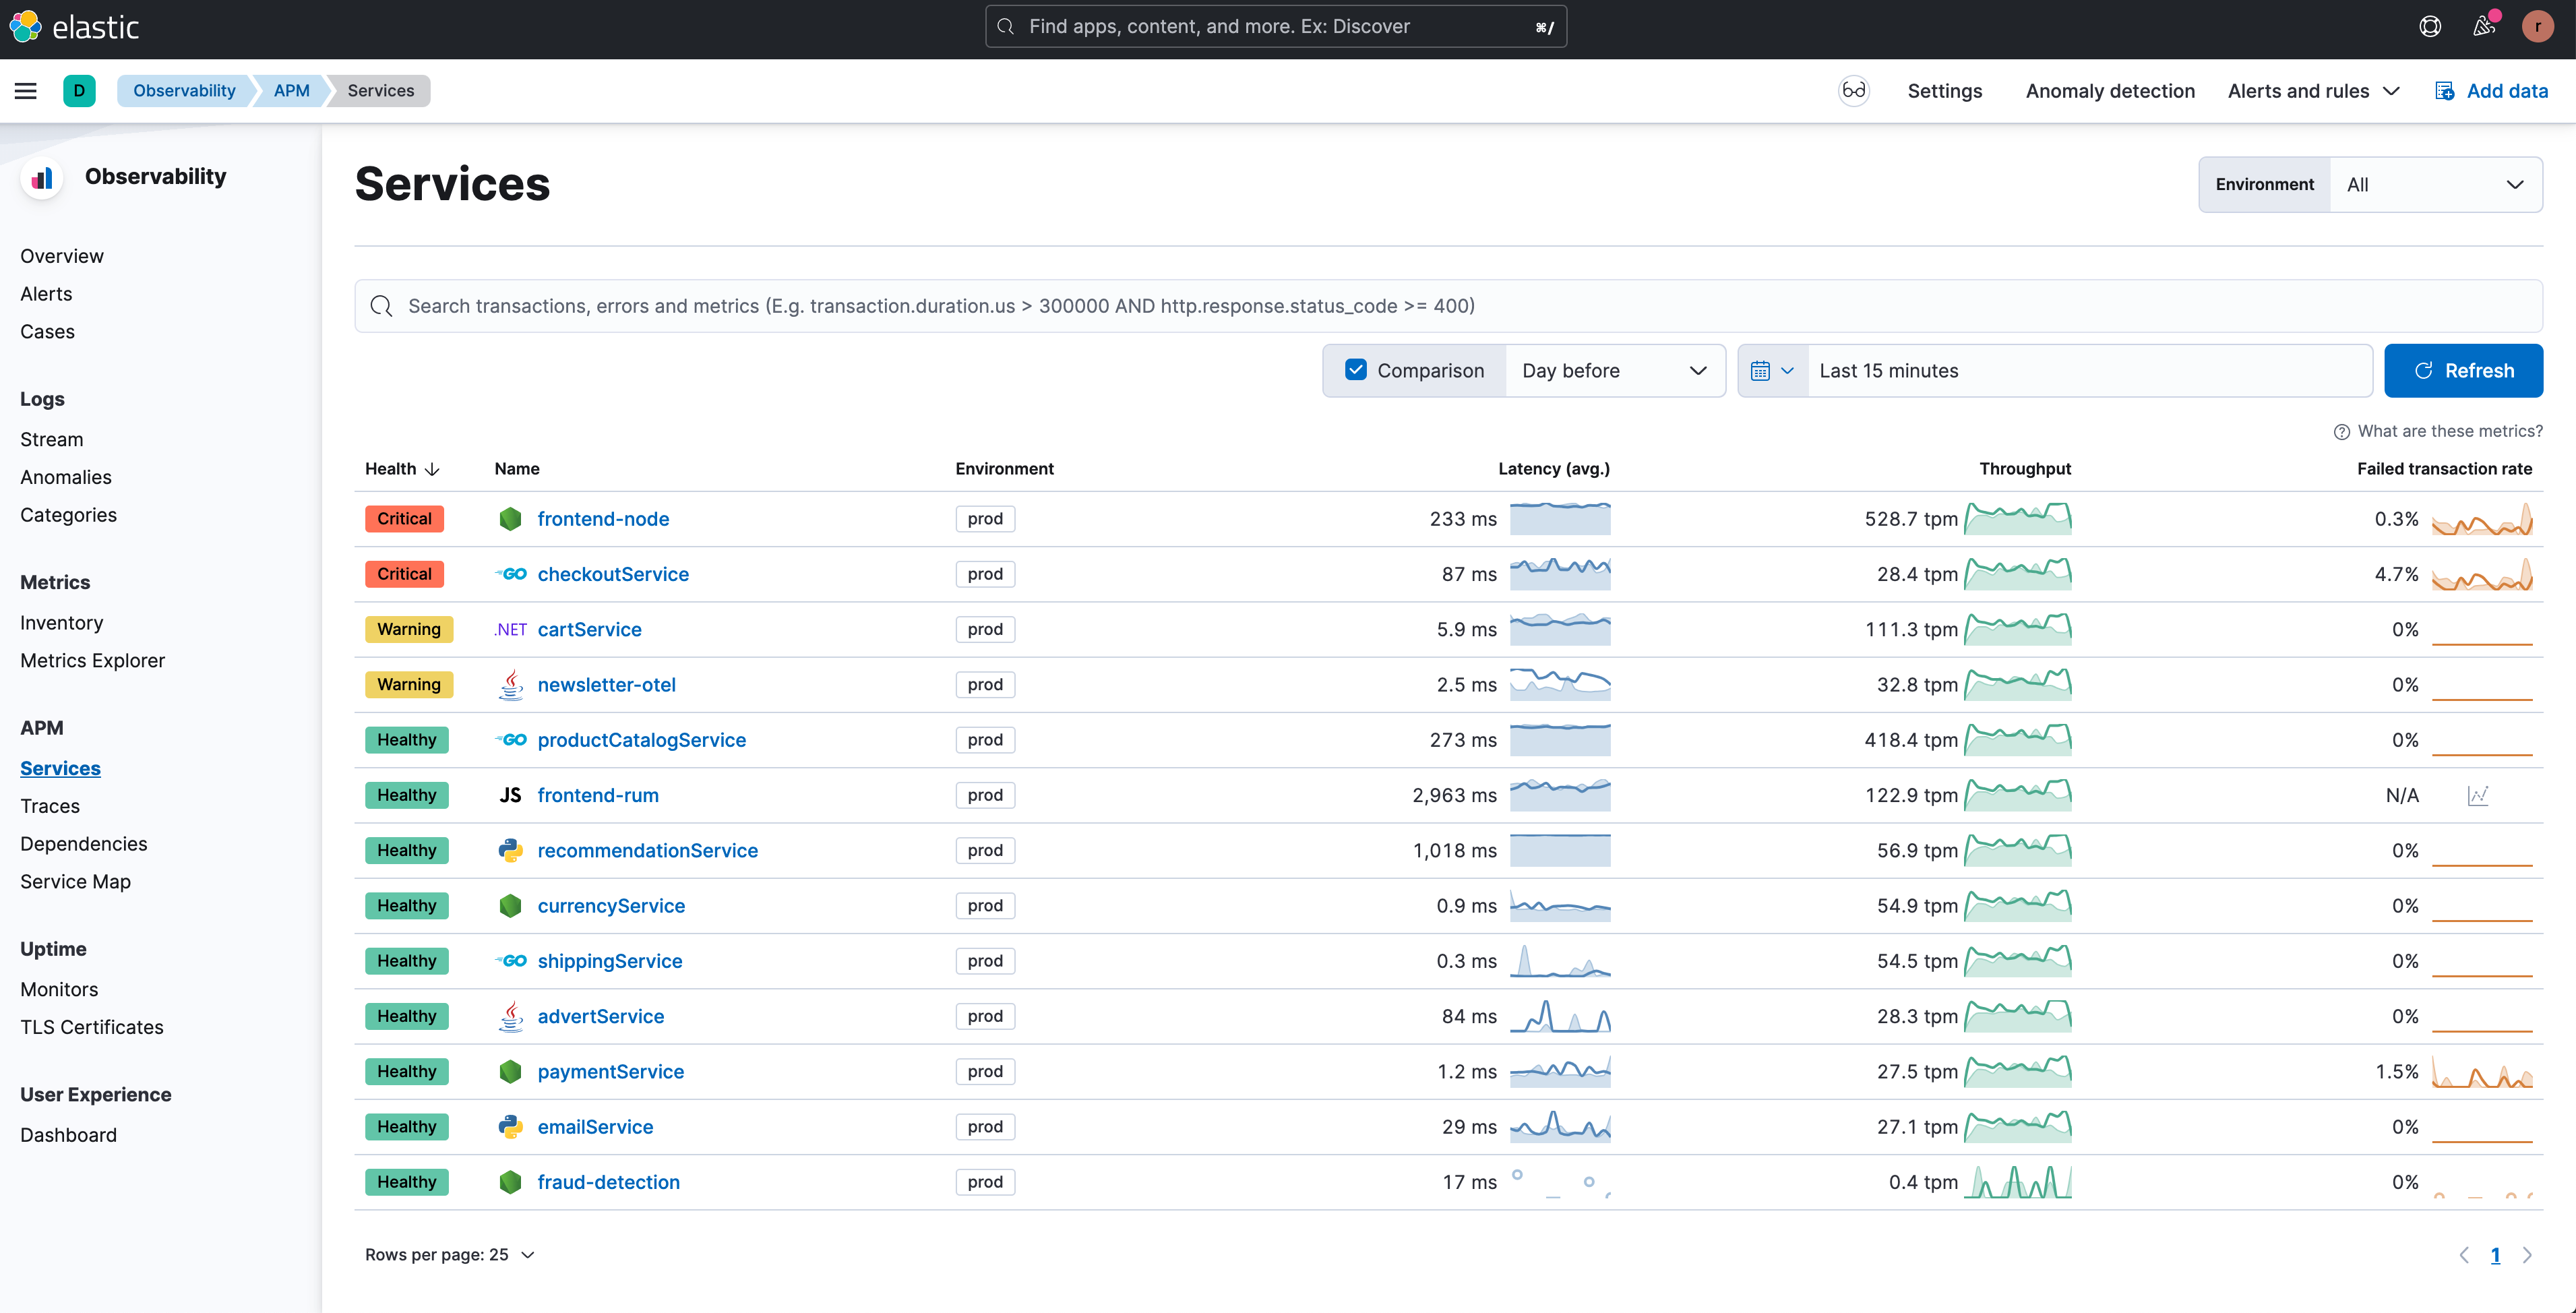Open the newsfeed notifications icon
Image resolution: width=2576 pixels, height=1313 pixels.
coord(2484,27)
